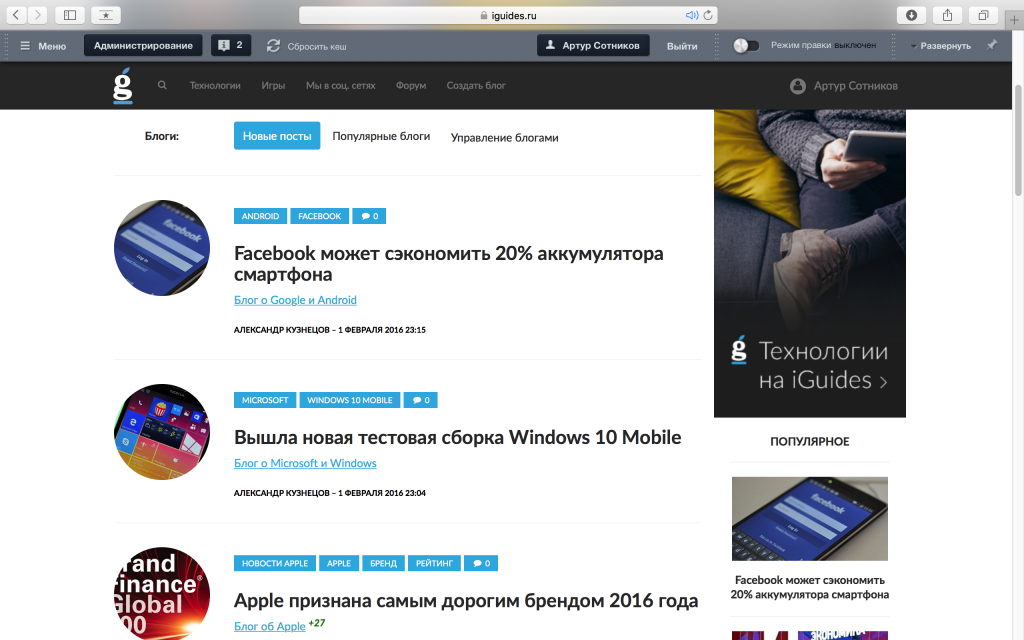Click the WINDOWS 10 MOBILE tag
The width and height of the screenshot is (1024, 640).
pyautogui.click(x=349, y=400)
